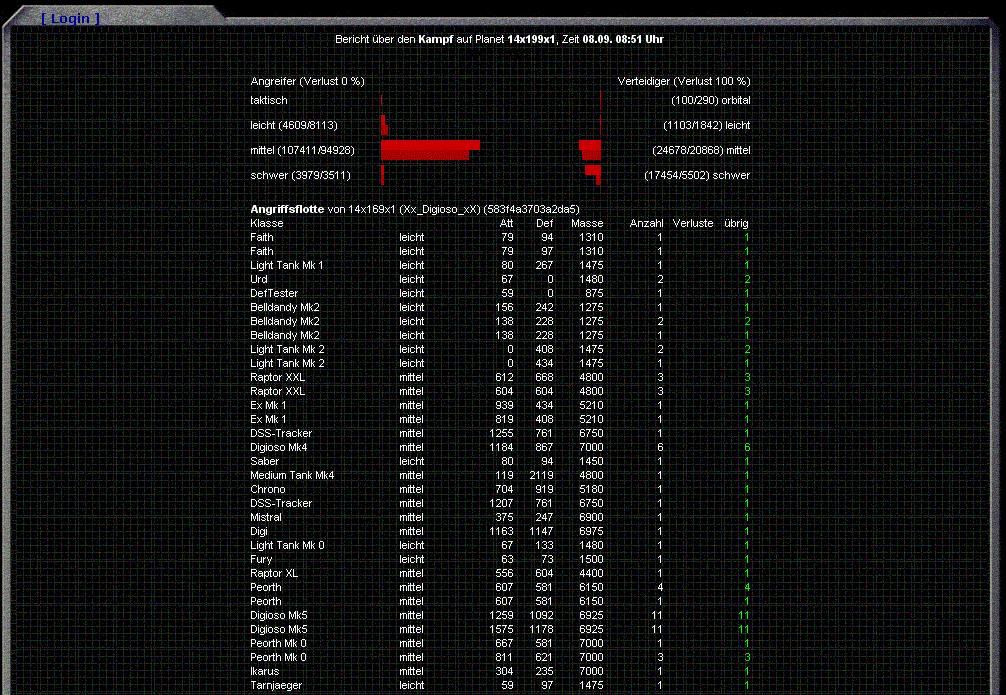Viewport: 1006px width, 695px height.
Task: Click the Angriffsflotte heading
Action: click(287, 209)
